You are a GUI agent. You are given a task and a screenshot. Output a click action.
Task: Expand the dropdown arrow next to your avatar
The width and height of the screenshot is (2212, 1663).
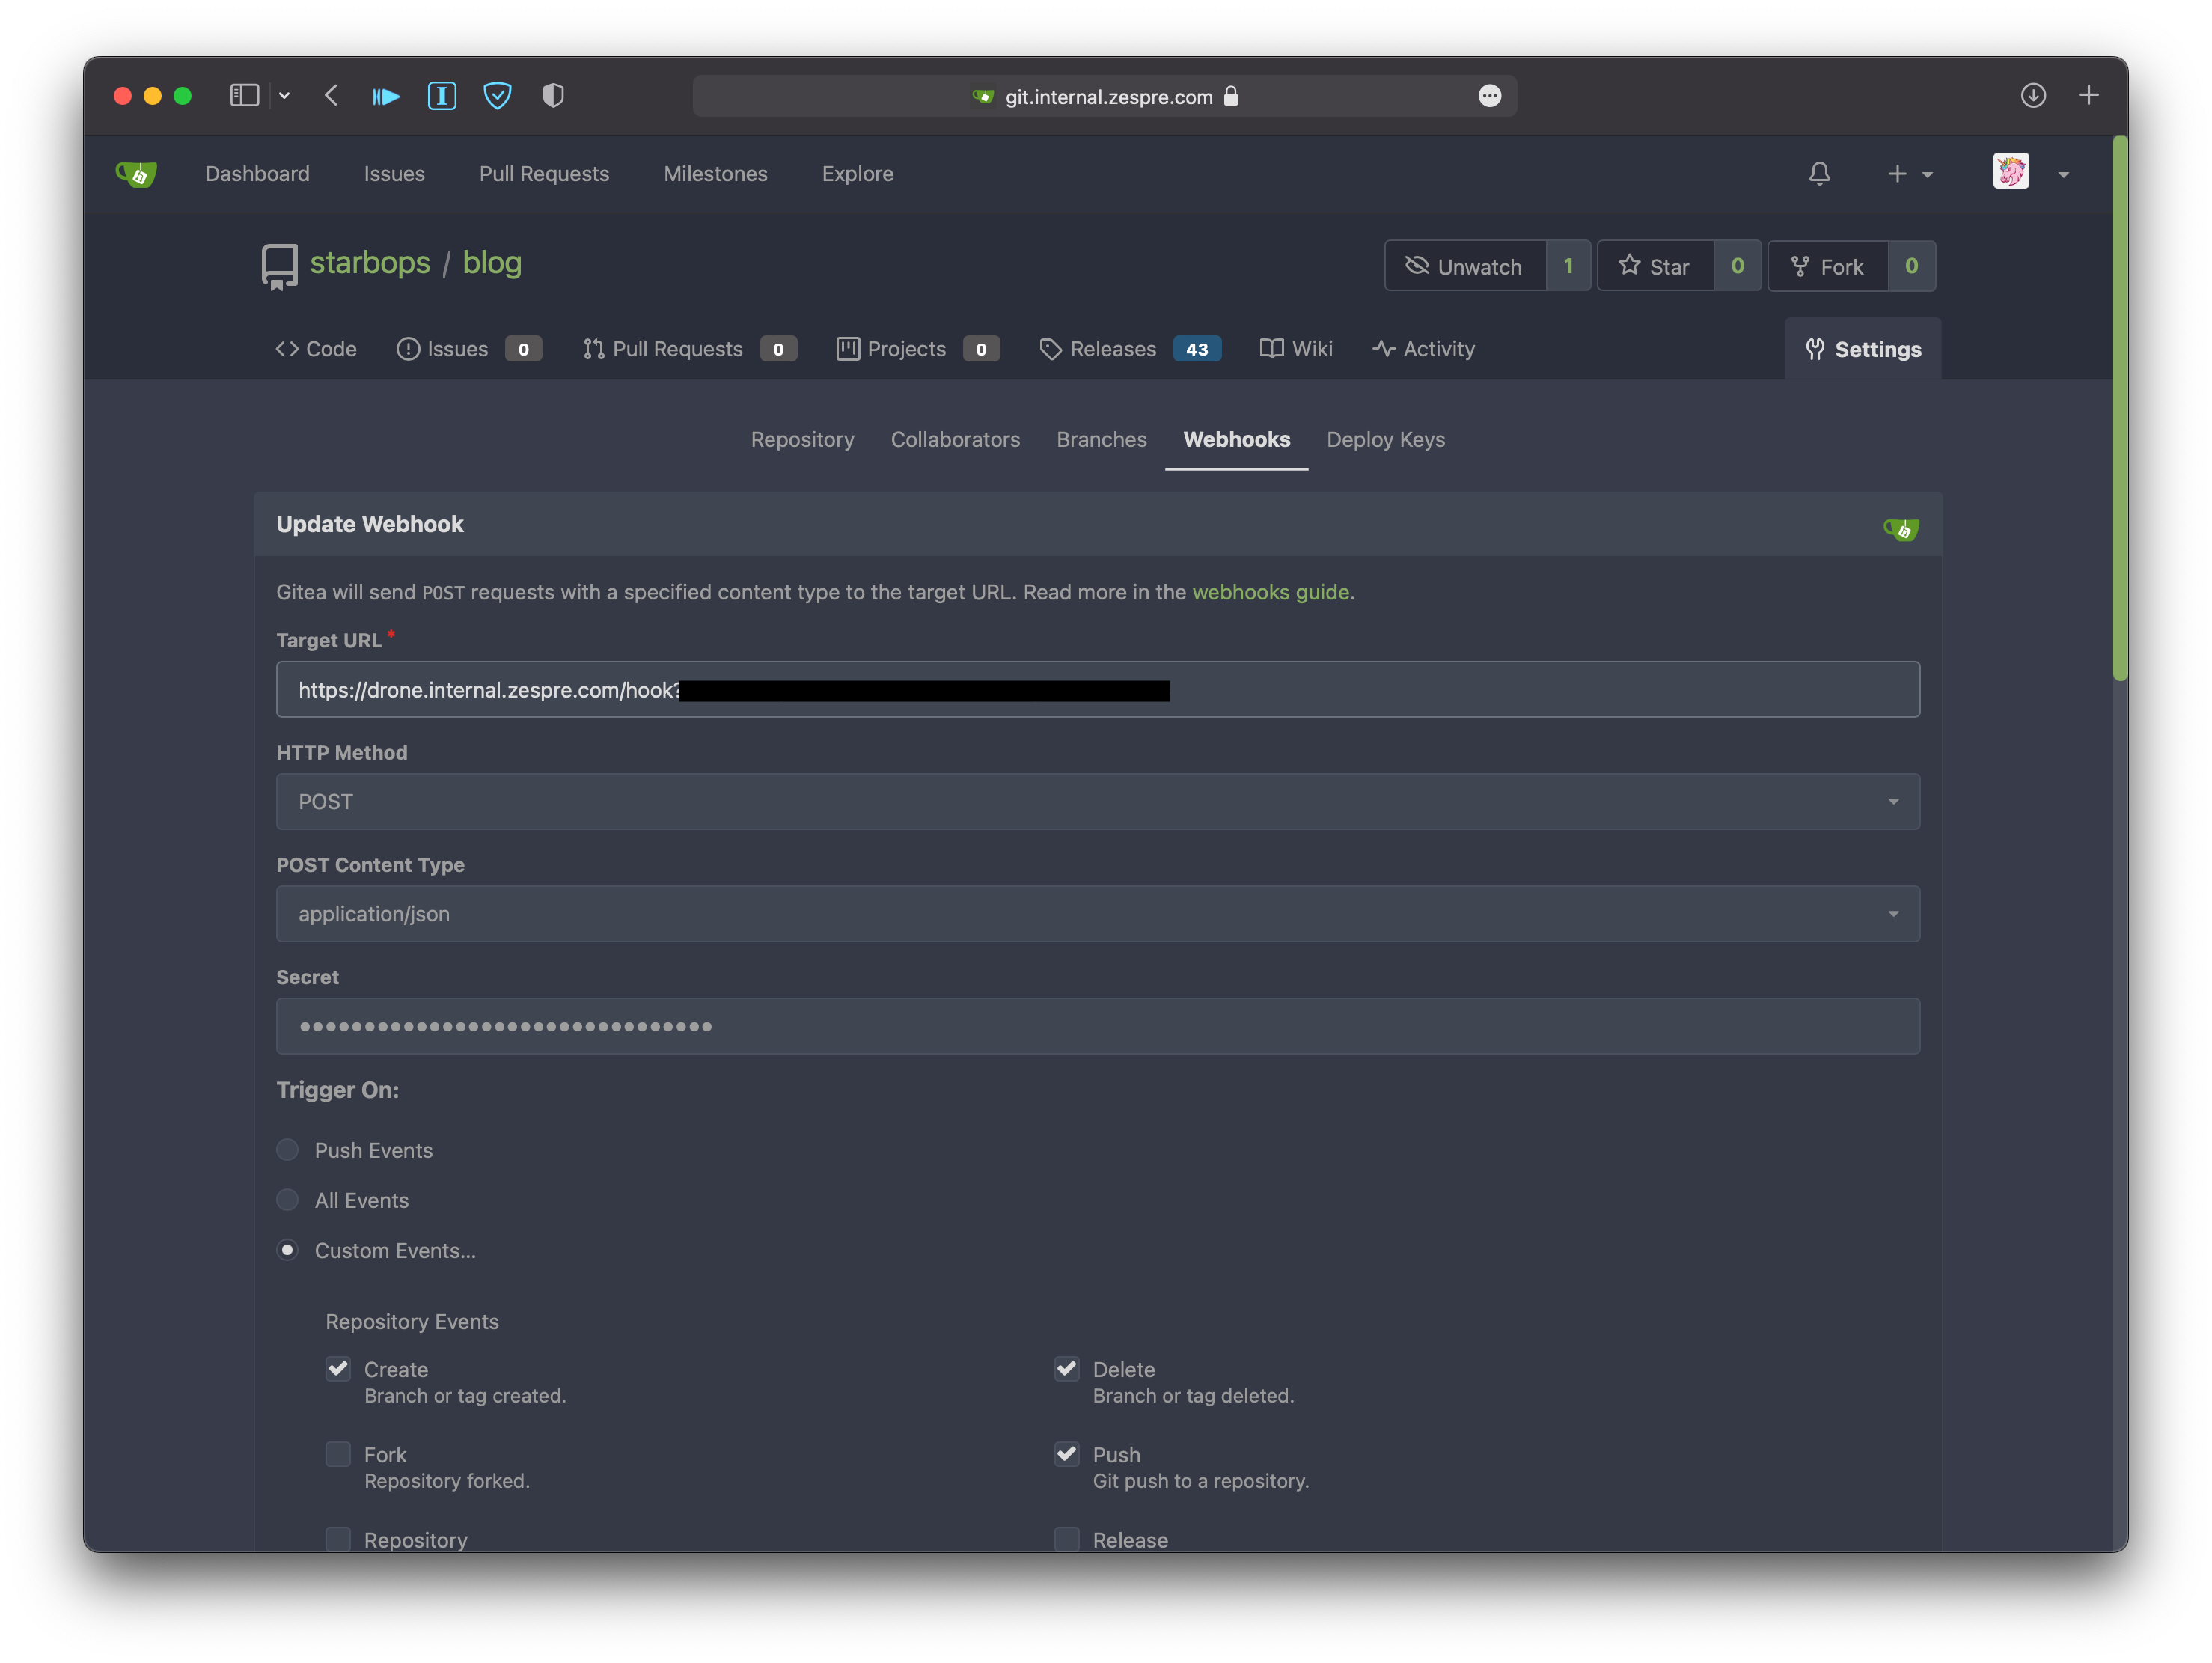(2063, 174)
